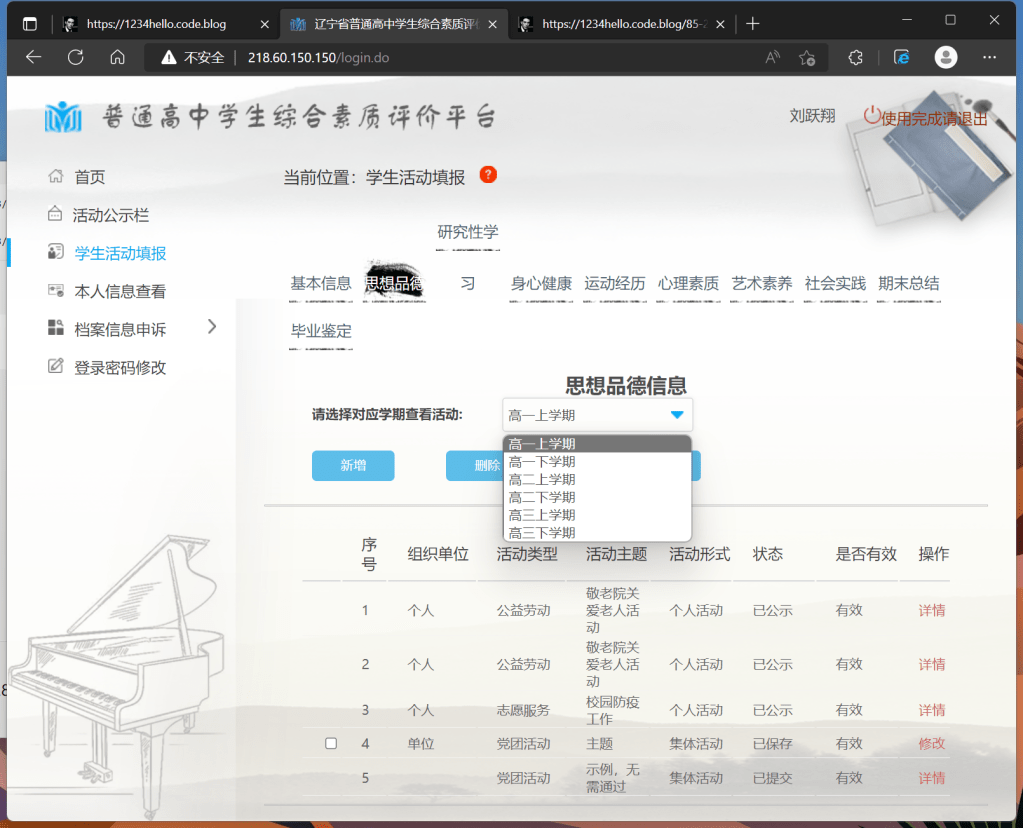Expand the 档案信息申诉 submenu arrow
The height and width of the screenshot is (828, 1023).
(211, 326)
